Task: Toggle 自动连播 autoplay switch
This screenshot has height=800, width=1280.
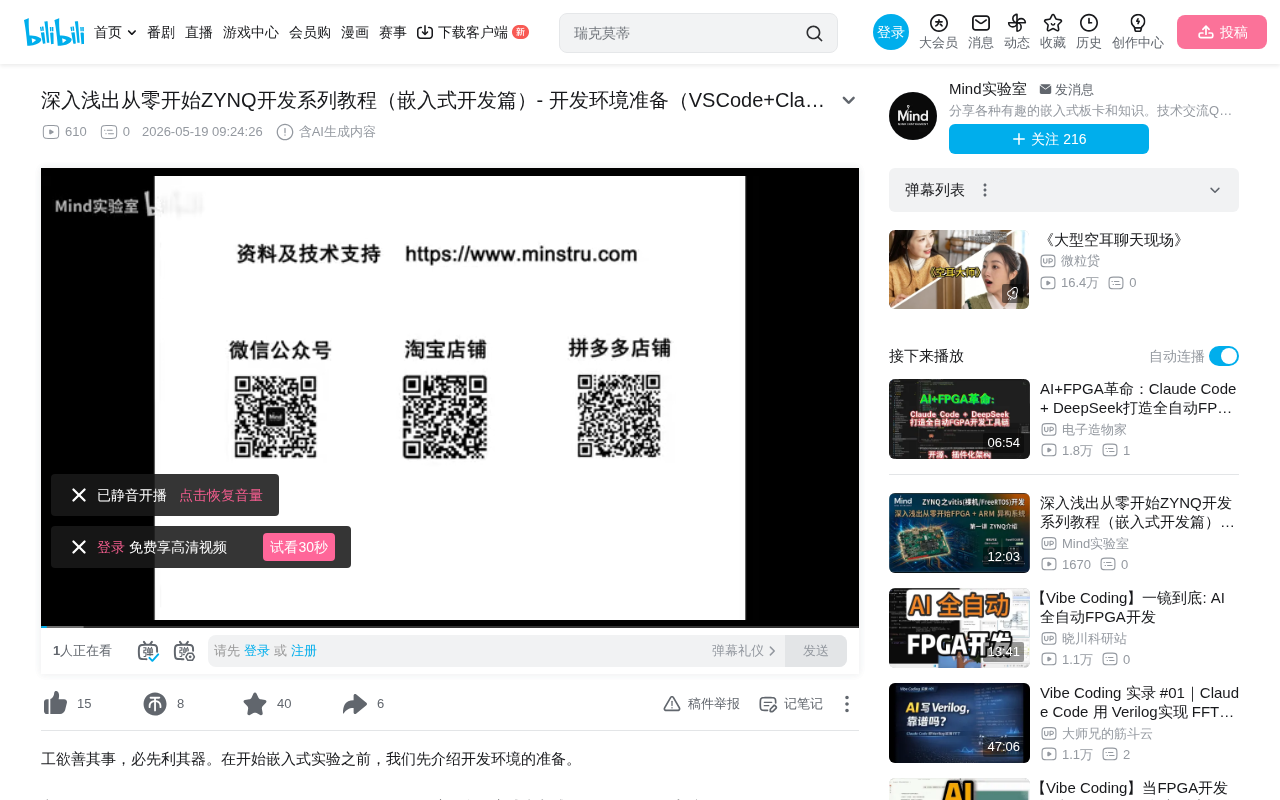Action: click(x=1224, y=356)
